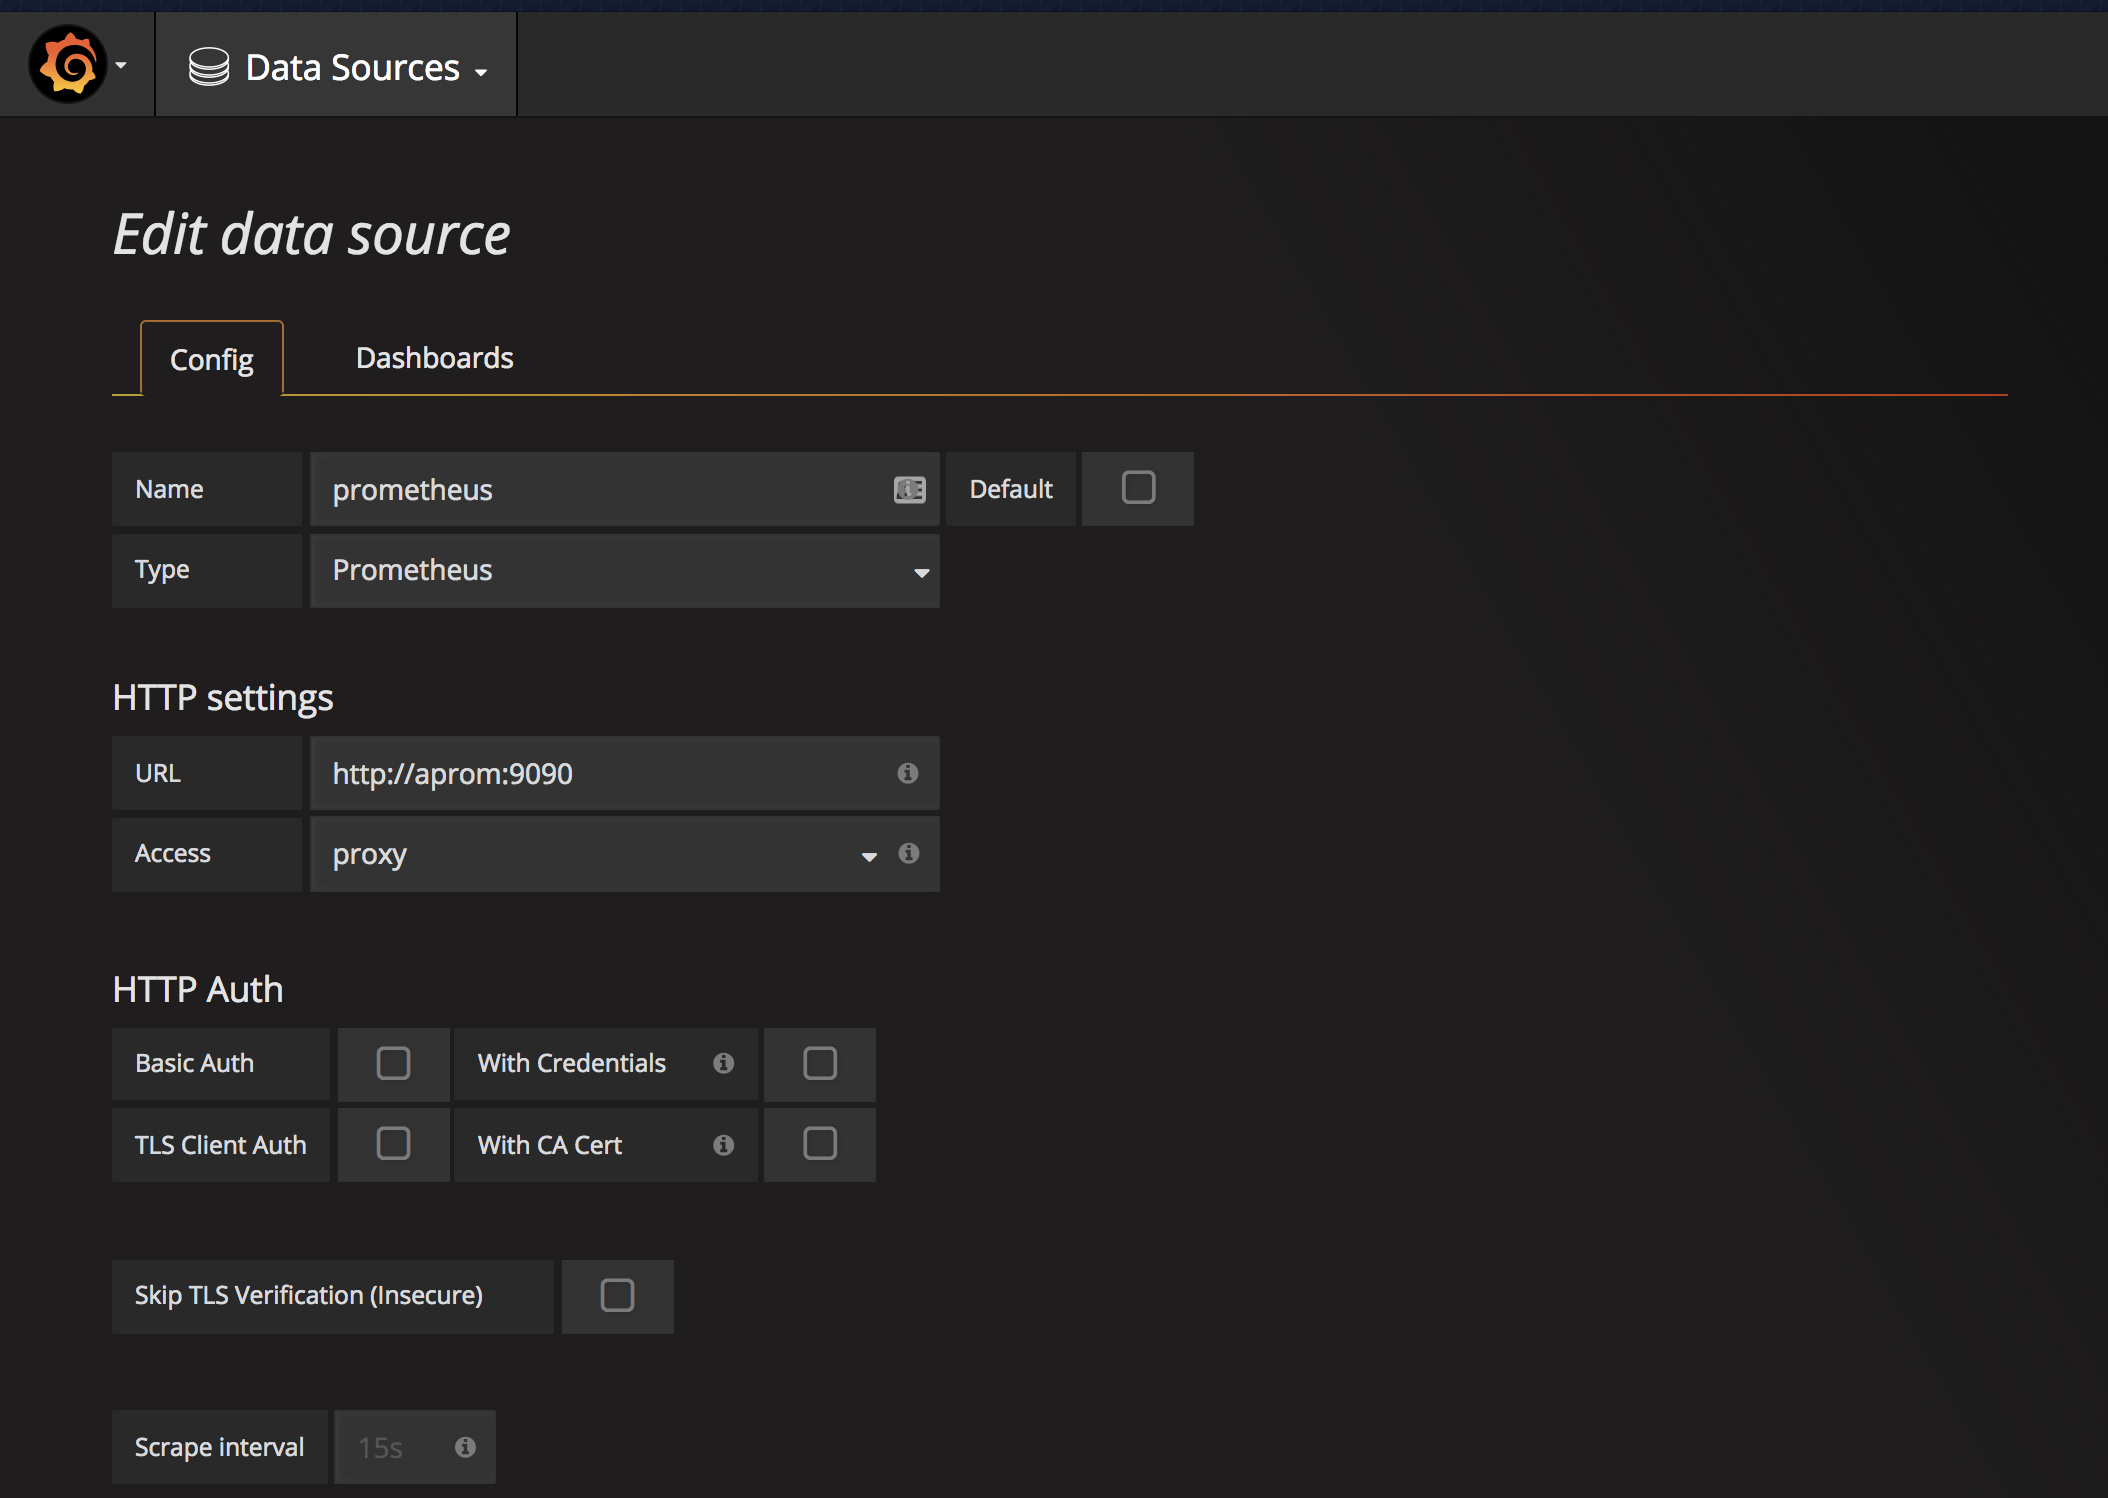Click the Scrape interval 15s input
This screenshot has height=1498, width=2108.
414,1447
